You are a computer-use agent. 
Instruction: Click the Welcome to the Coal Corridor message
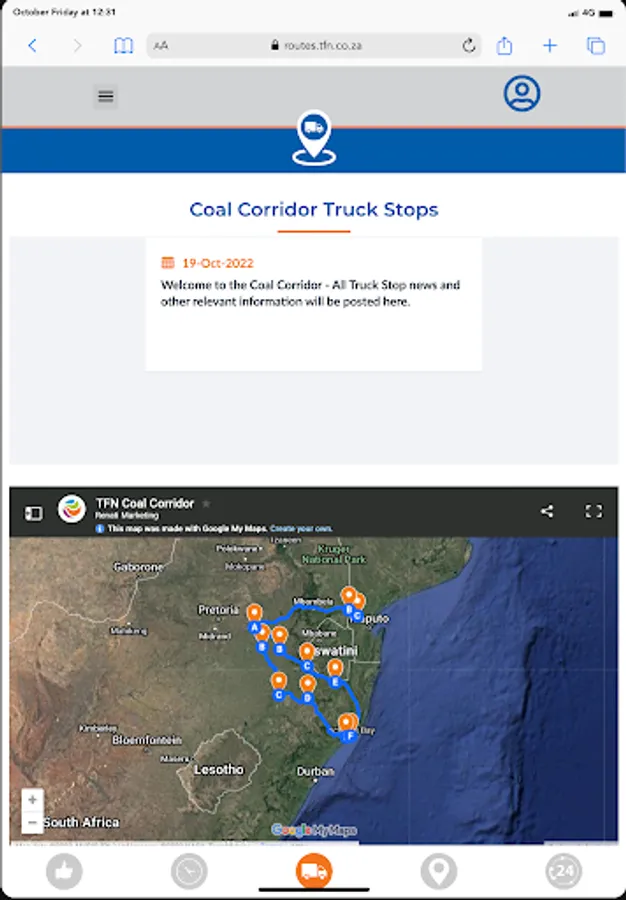(x=310, y=293)
